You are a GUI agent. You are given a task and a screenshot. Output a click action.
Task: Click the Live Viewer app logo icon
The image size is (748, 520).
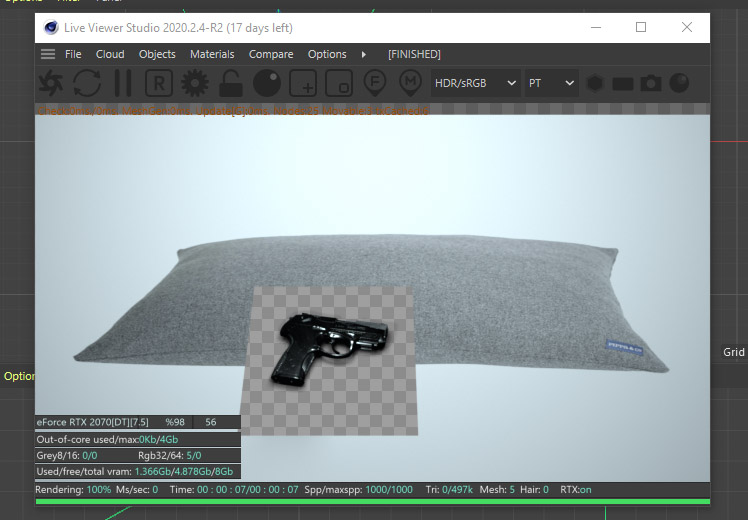click(51, 28)
